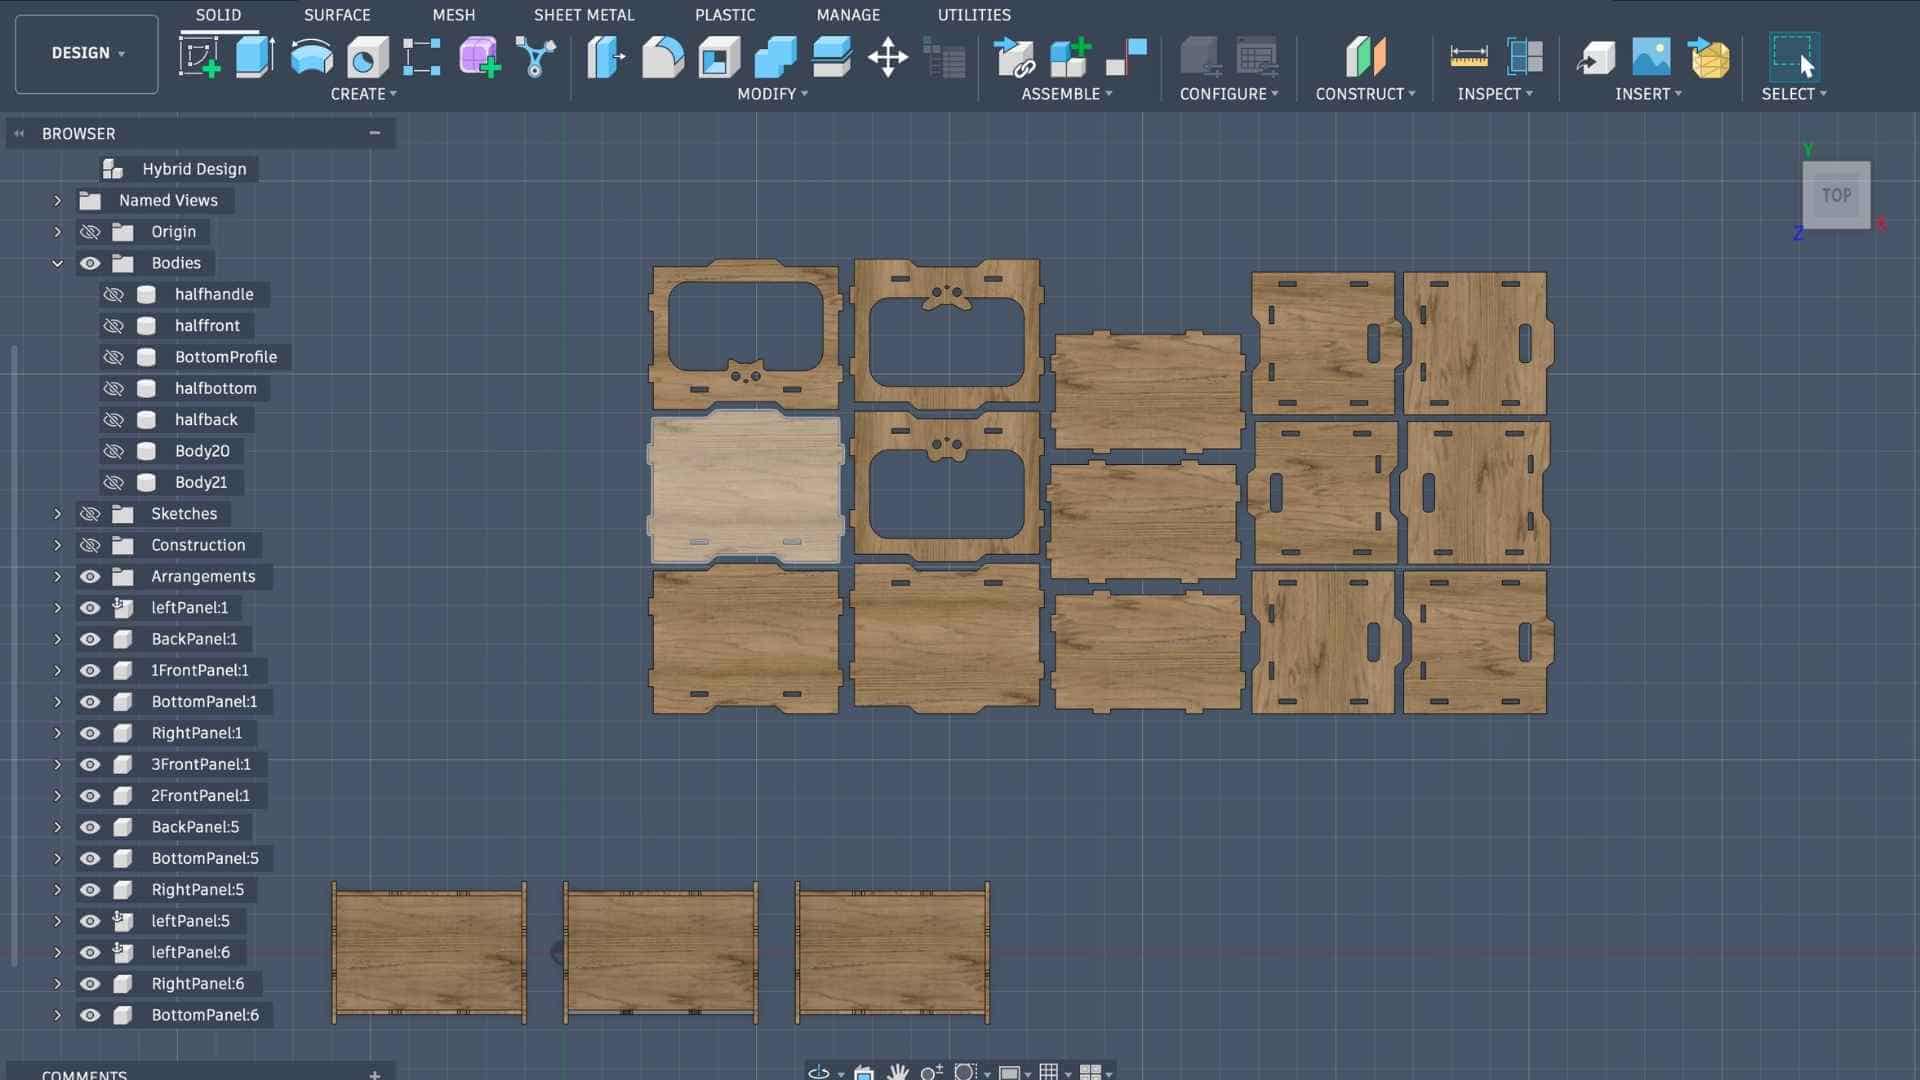Switch to the SHEET METAL tab
Viewport: 1920px width, 1080px height.
583,15
